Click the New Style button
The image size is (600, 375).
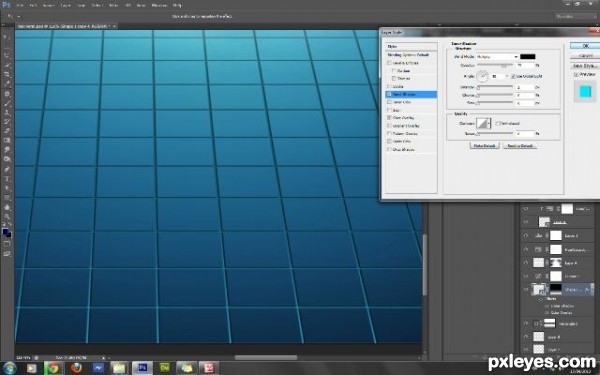pos(585,66)
